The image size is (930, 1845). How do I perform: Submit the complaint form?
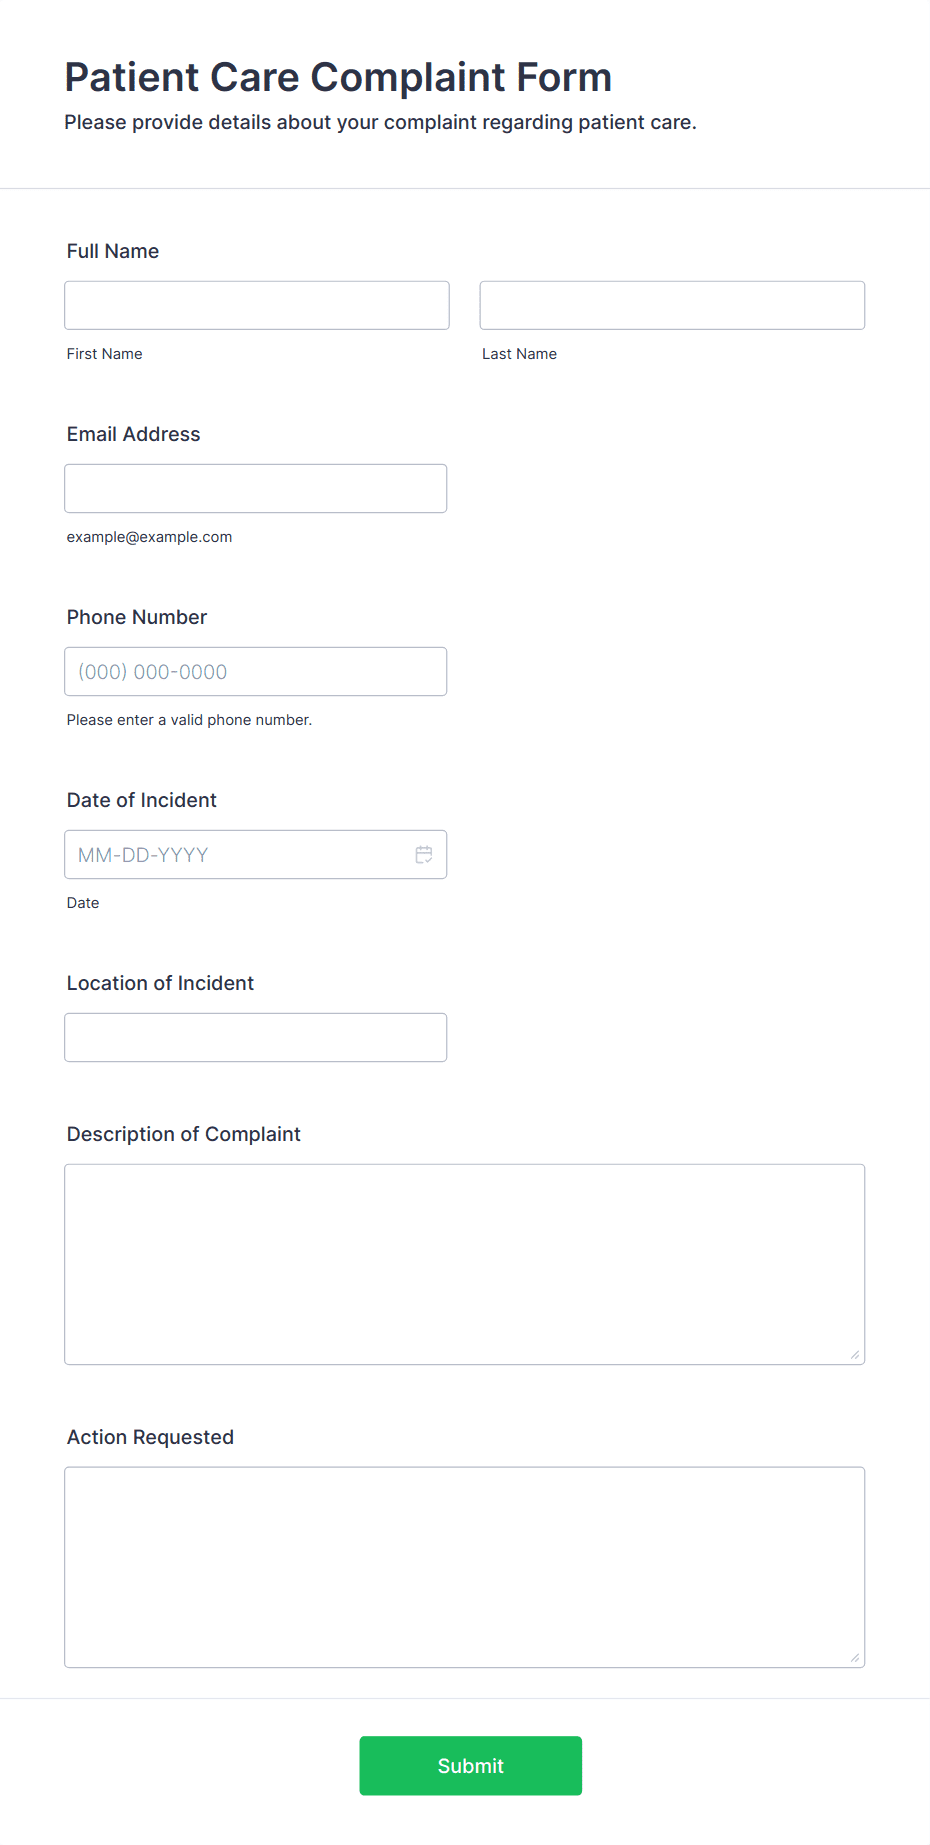[471, 1765]
